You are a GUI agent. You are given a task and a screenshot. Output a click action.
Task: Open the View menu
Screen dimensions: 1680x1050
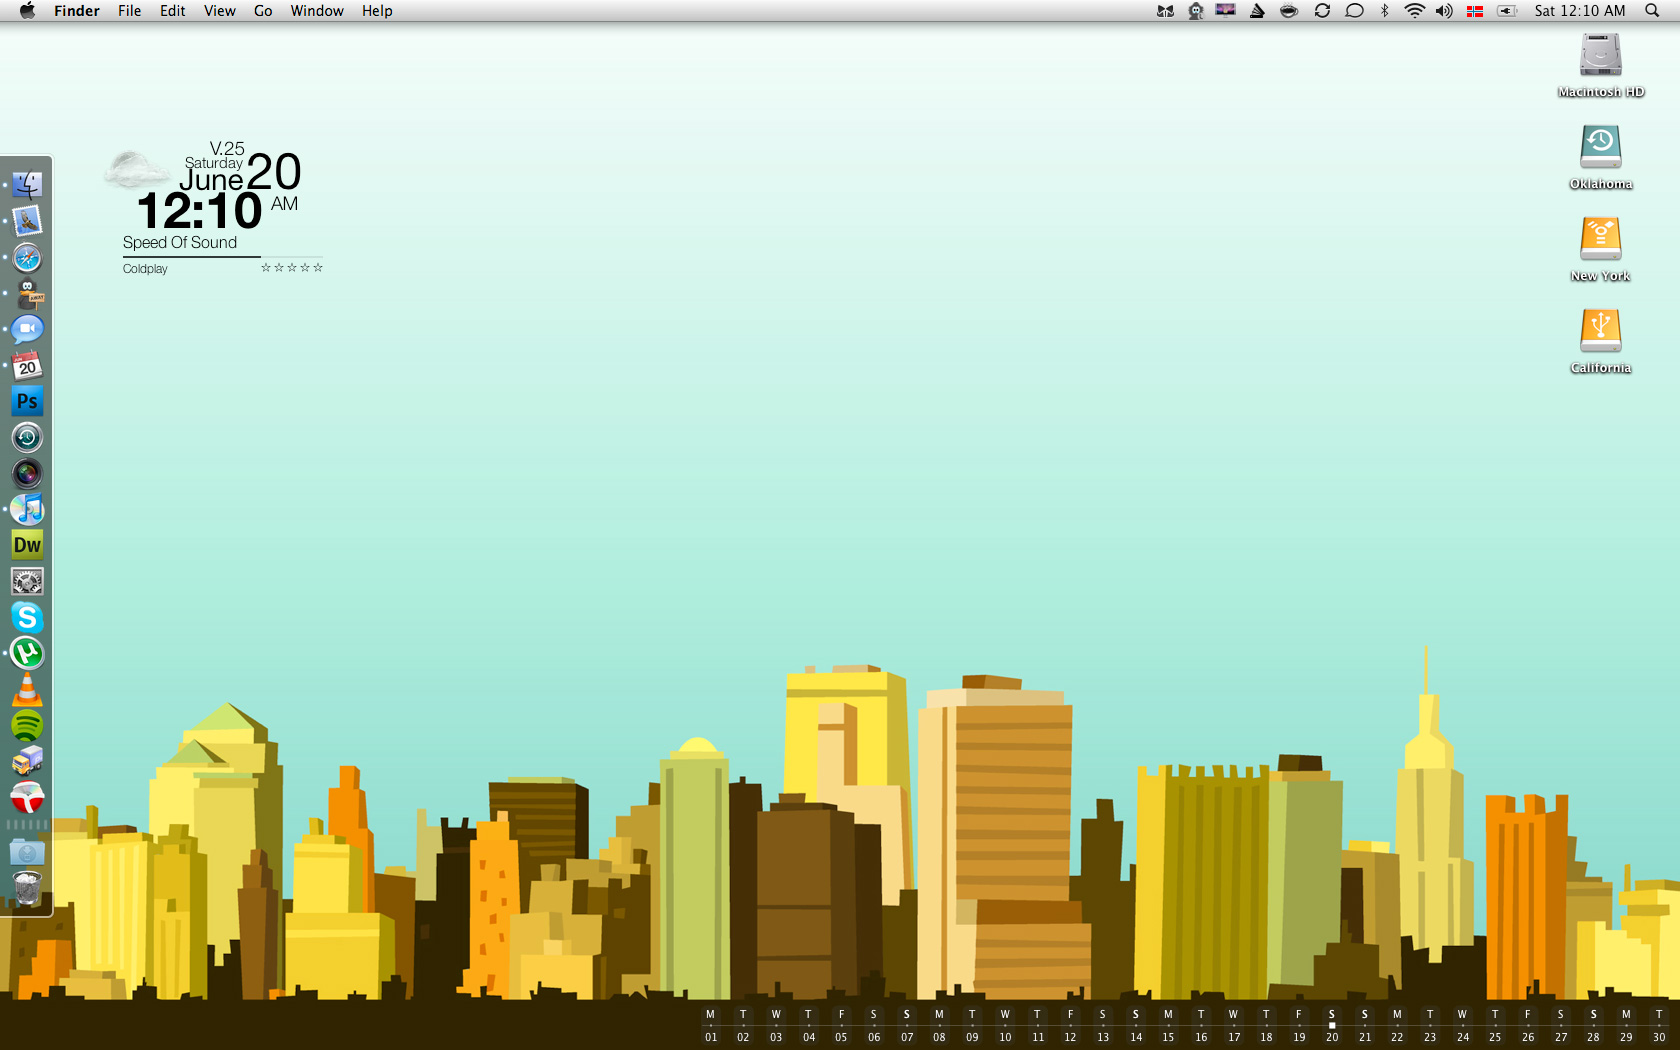220,11
